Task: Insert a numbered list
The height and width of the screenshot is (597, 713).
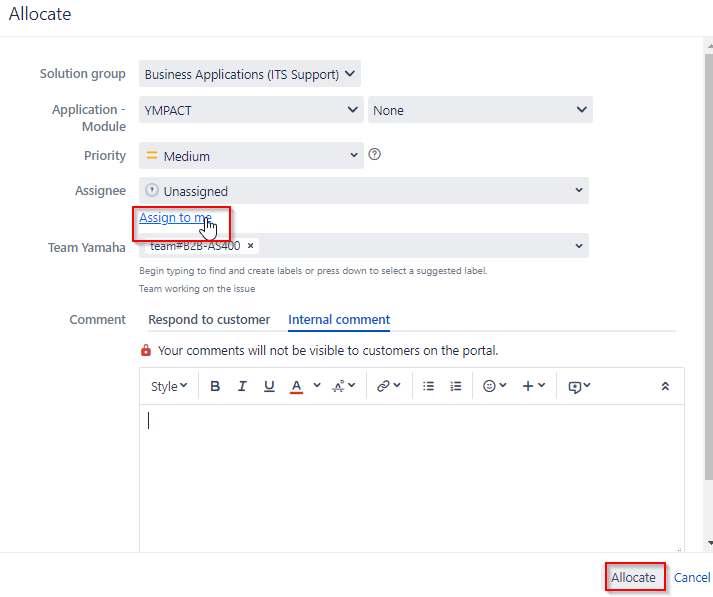Action: point(456,386)
